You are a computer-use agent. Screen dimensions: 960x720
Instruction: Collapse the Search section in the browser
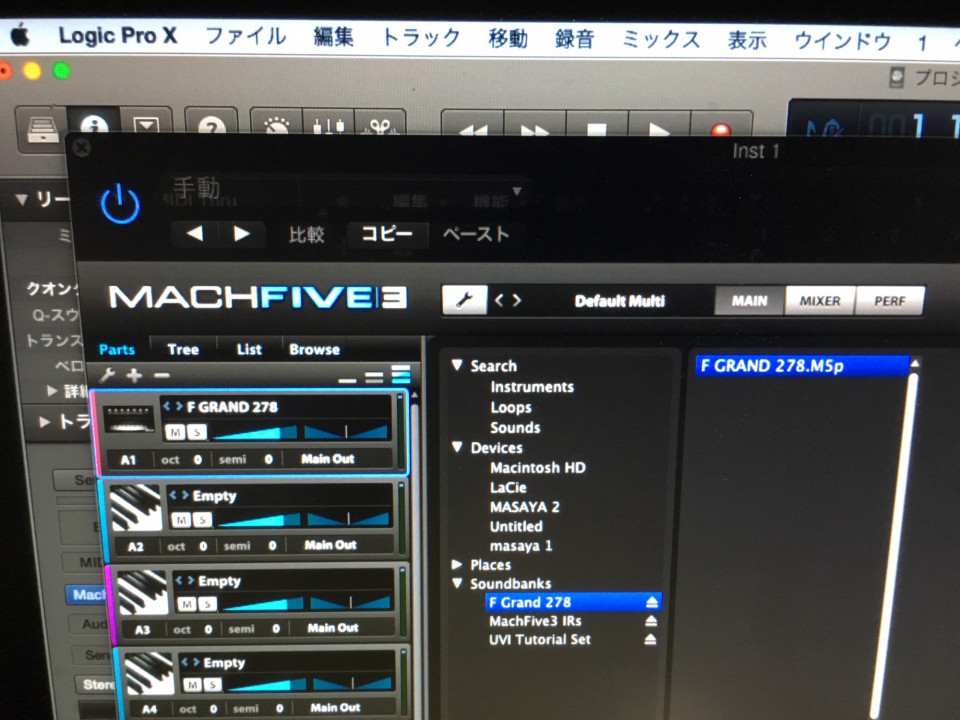tap(457, 365)
